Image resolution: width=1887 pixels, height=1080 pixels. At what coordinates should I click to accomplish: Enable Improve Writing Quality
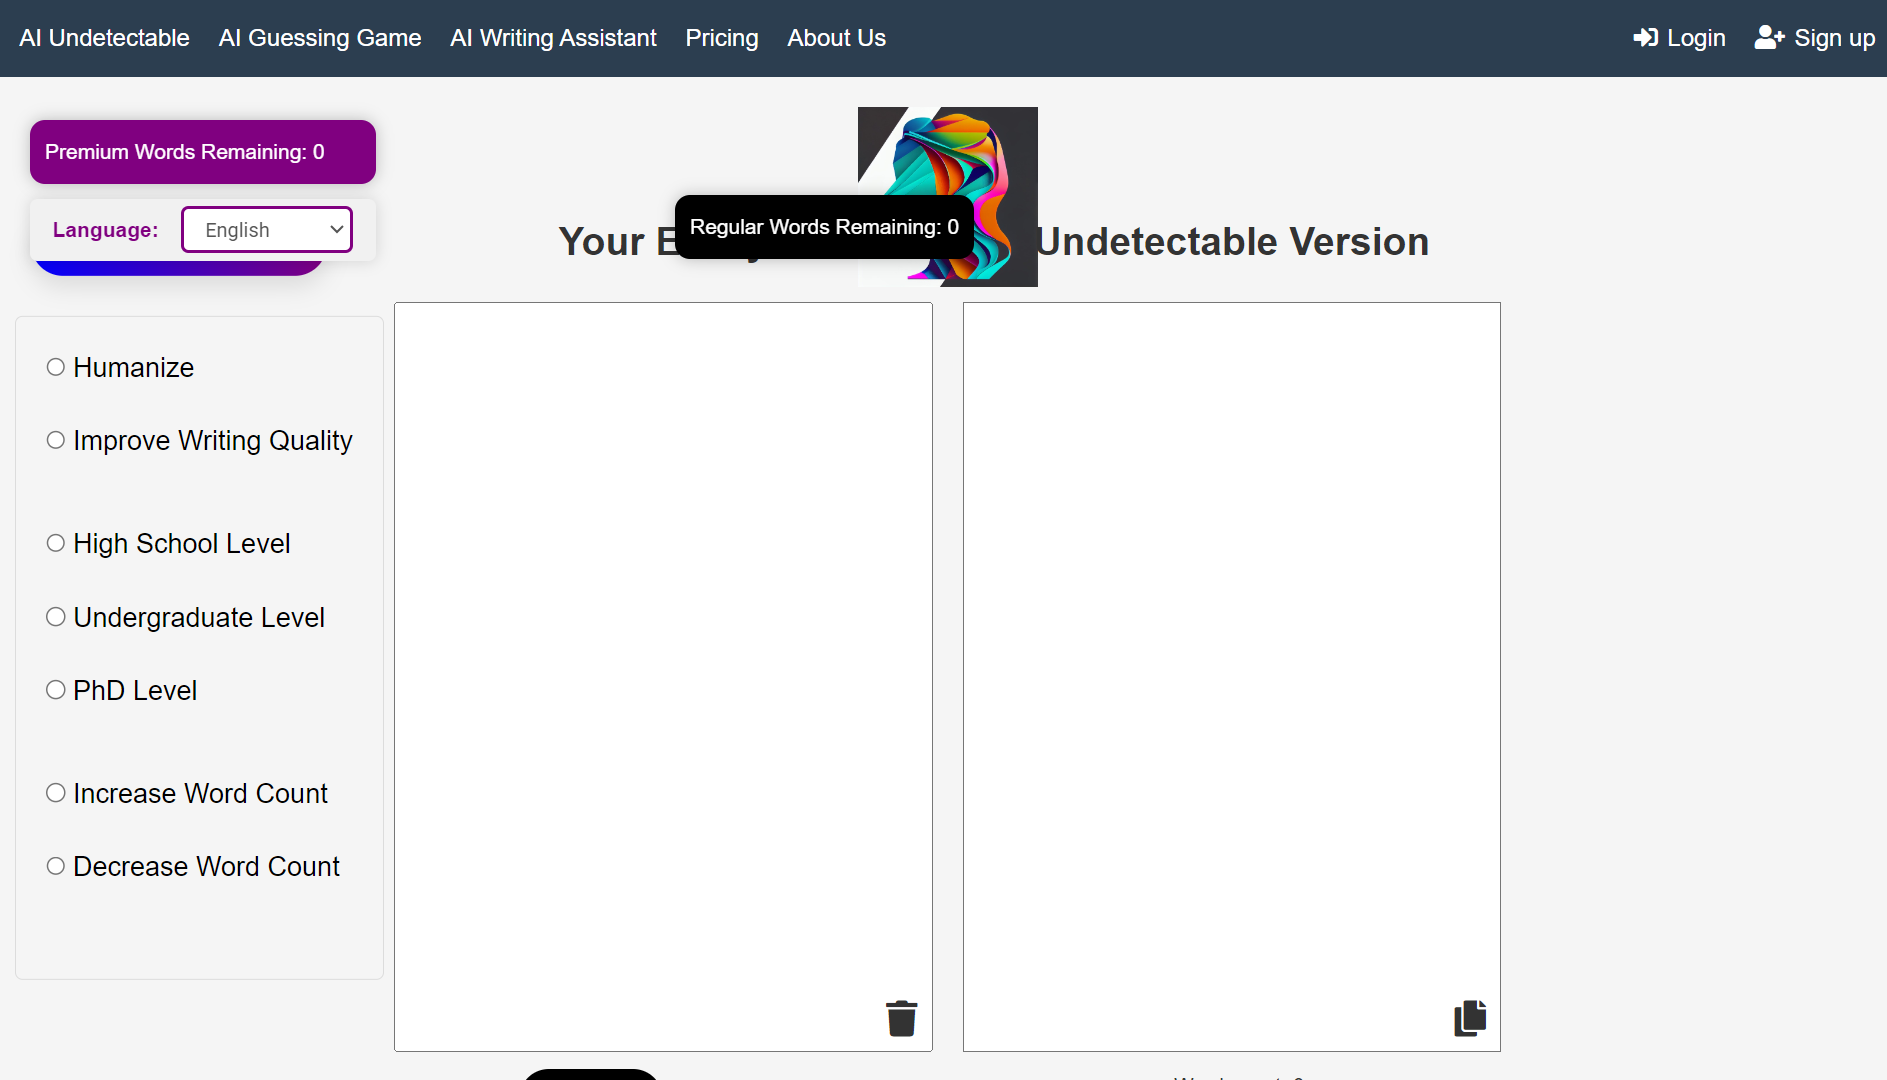56,439
